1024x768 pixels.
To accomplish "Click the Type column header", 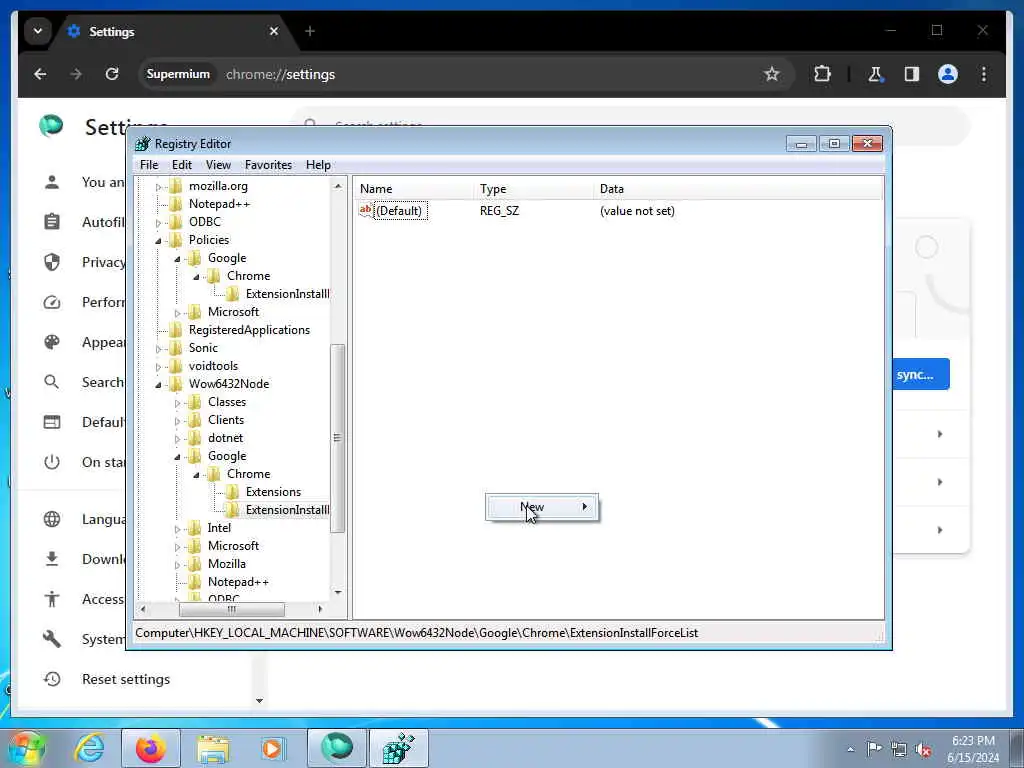I will point(534,189).
